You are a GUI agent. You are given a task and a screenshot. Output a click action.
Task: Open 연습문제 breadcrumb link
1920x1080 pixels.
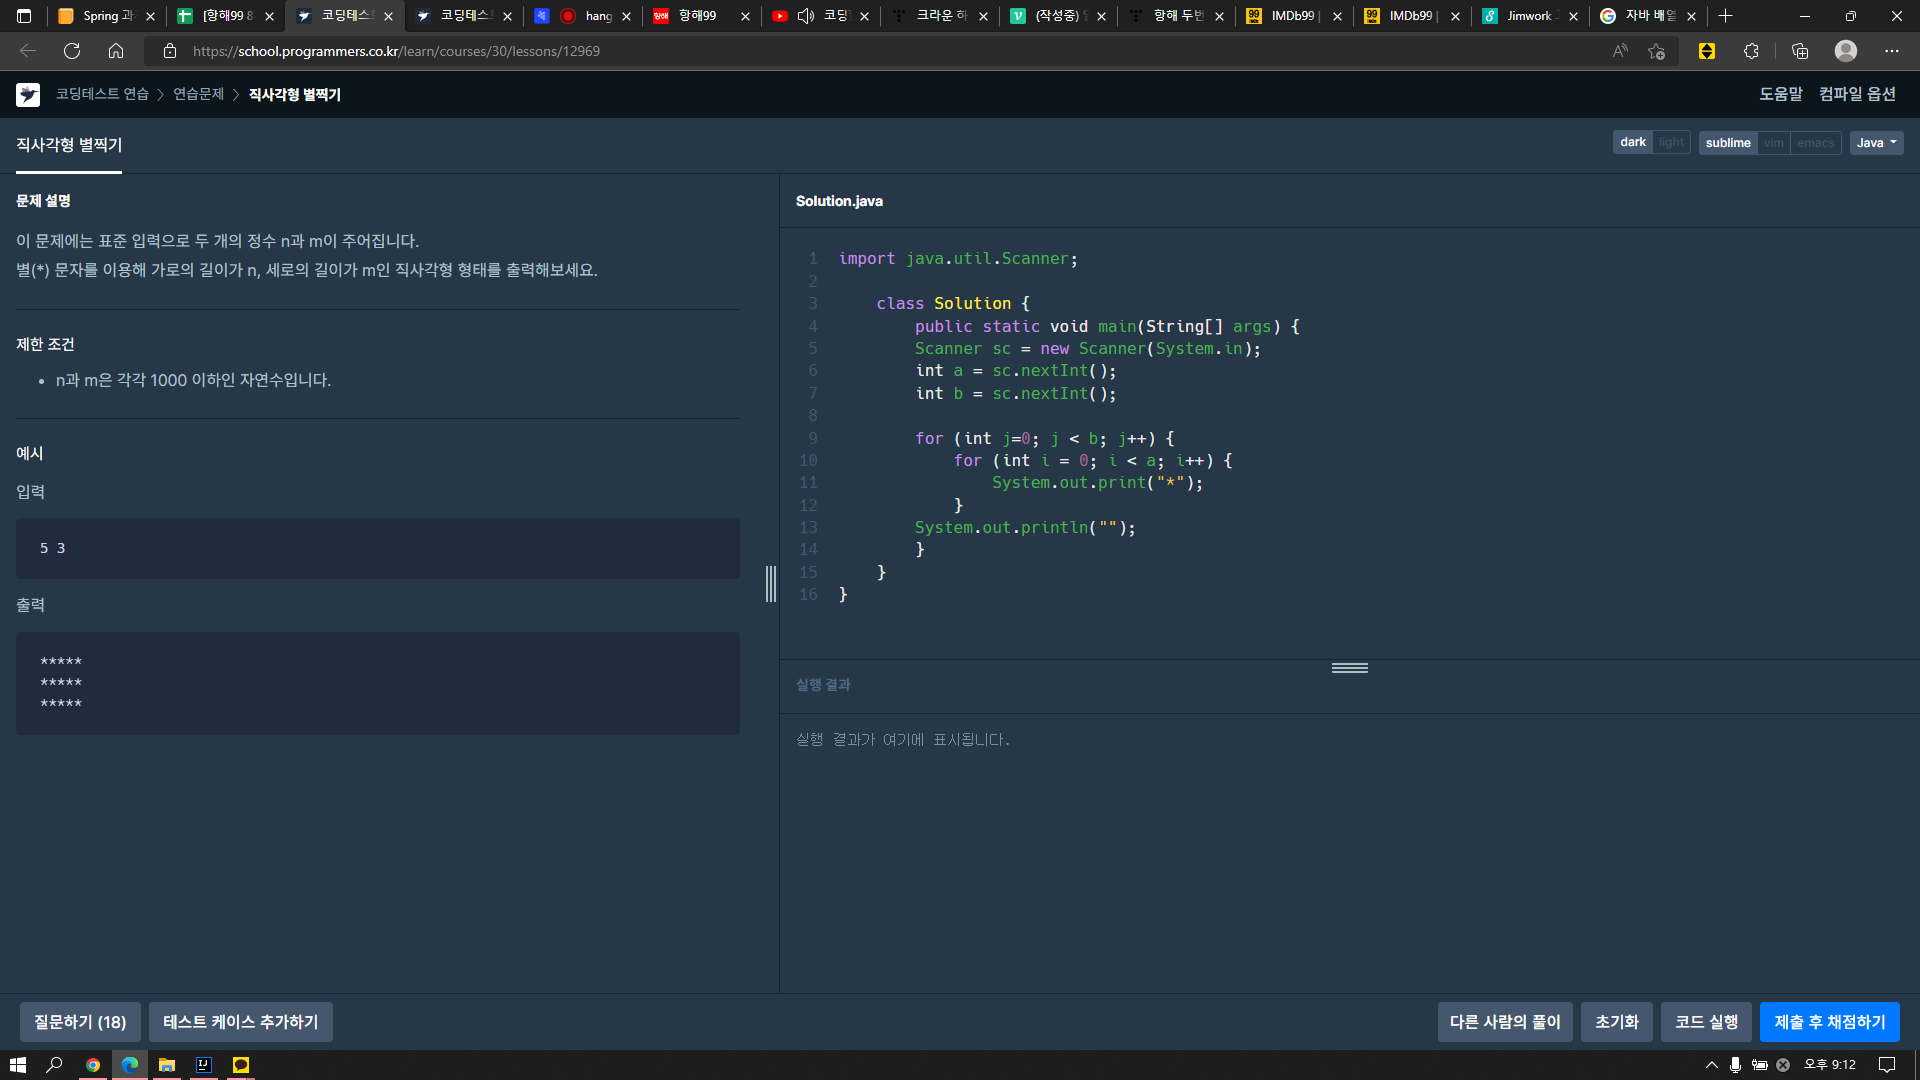click(x=198, y=94)
